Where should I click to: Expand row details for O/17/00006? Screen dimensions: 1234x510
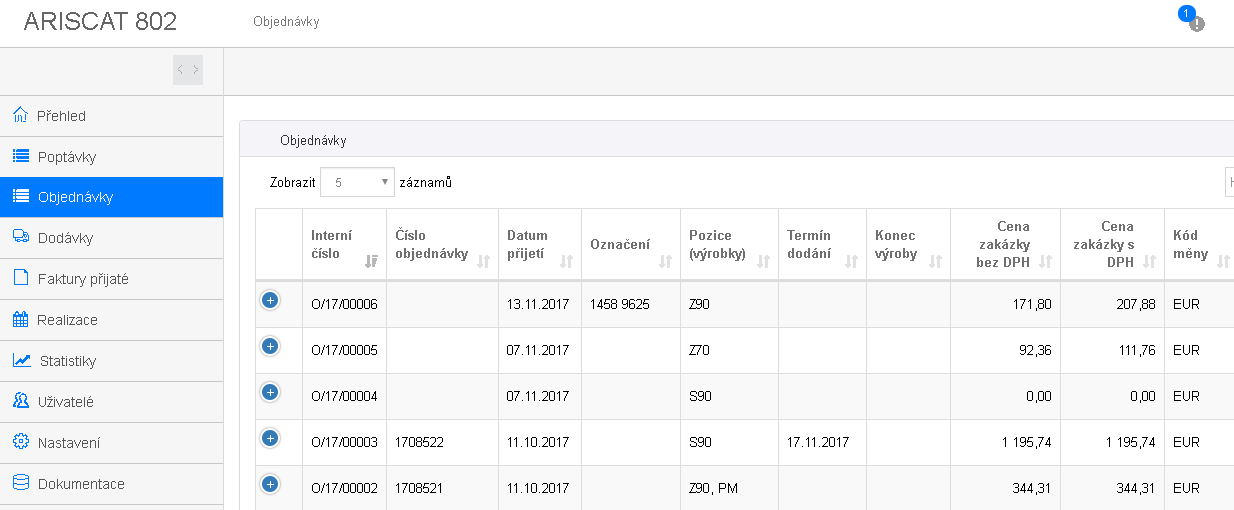pos(269,300)
